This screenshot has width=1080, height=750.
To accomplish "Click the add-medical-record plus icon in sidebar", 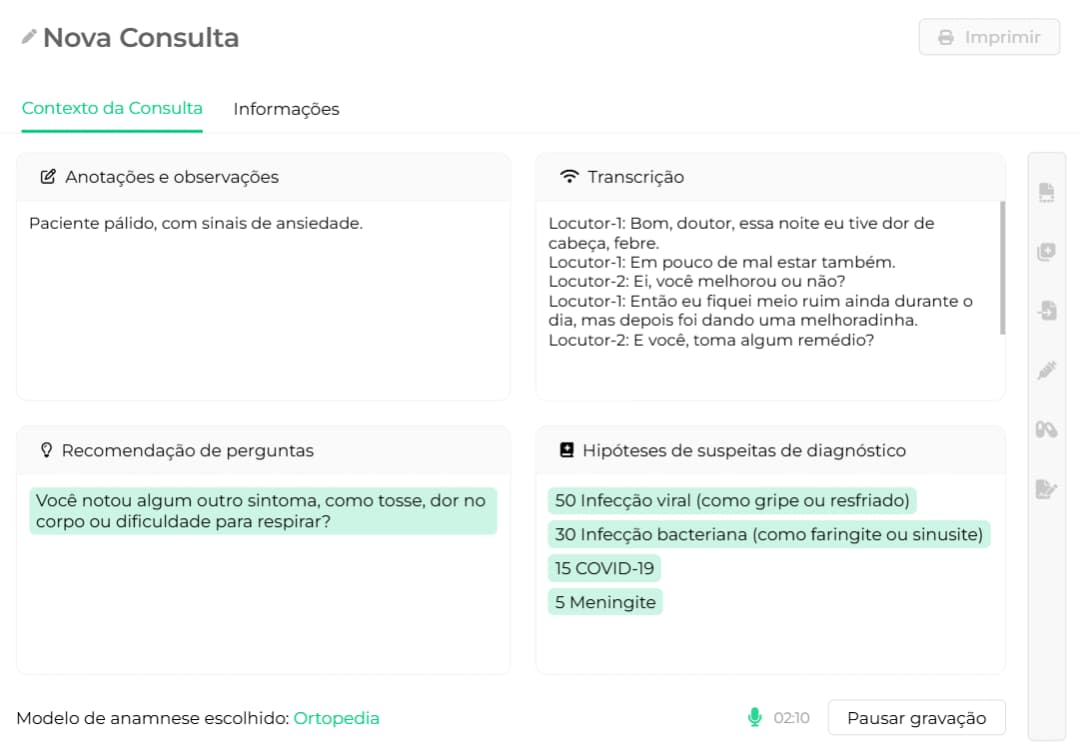I will coord(1046,252).
